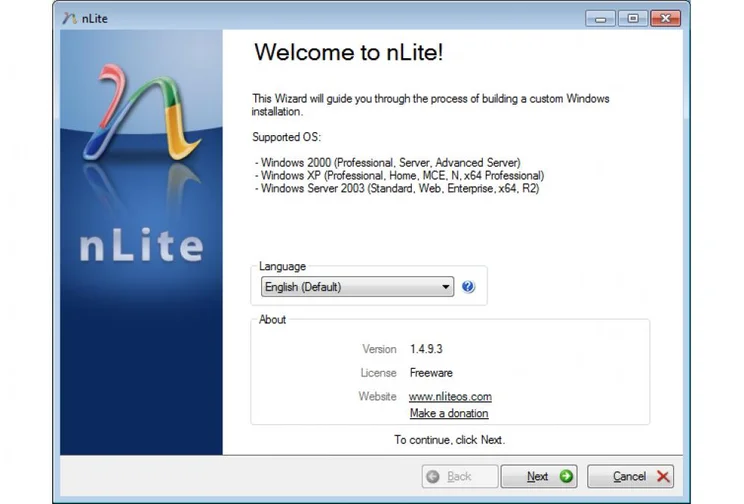Click the Freeware license text
Viewport: 744px width, 504px height.
pyautogui.click(x=431, y=373)
